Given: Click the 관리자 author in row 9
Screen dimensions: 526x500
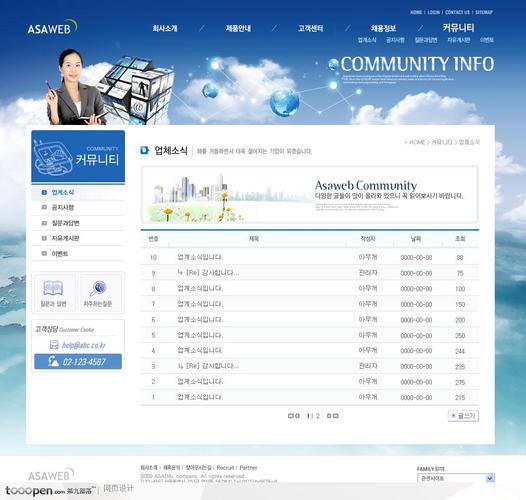Looking at the screenshot, I should tap(368, 273).
